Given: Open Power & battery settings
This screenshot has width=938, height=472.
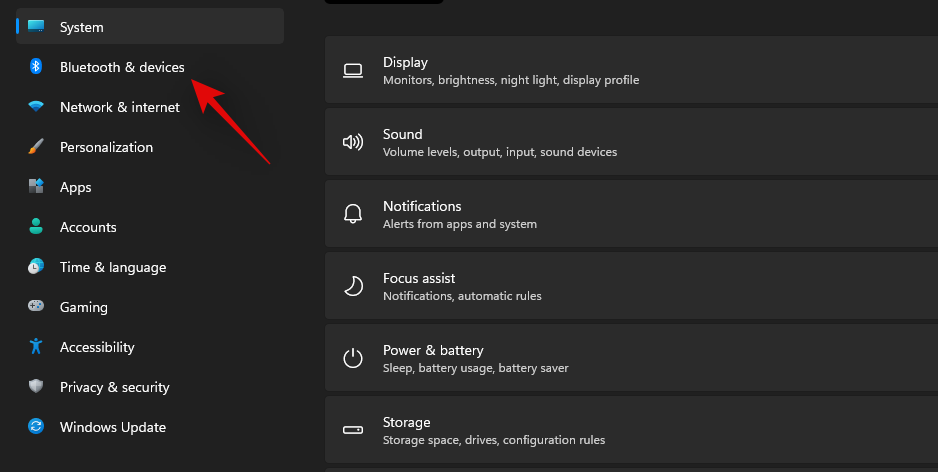Looking at the screenshot, I should pos(630,358).
